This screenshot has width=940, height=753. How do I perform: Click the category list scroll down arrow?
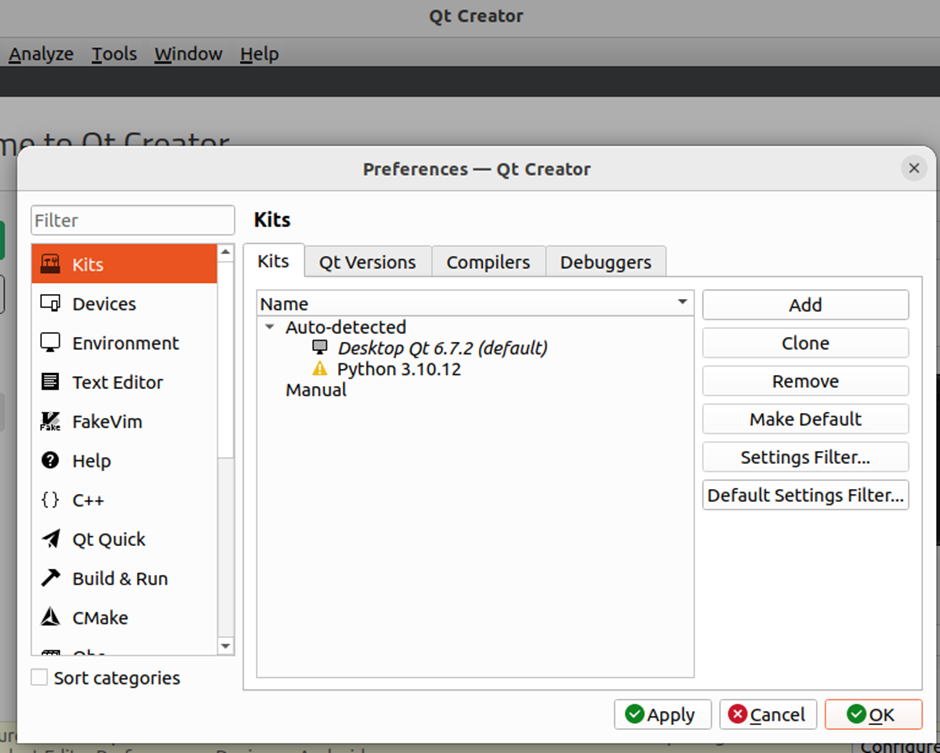pos(225,646)
